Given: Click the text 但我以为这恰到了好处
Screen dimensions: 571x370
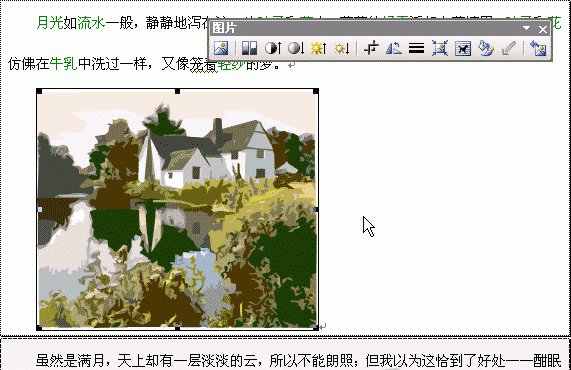Looking at the screenshot, I should pos(435,361).
